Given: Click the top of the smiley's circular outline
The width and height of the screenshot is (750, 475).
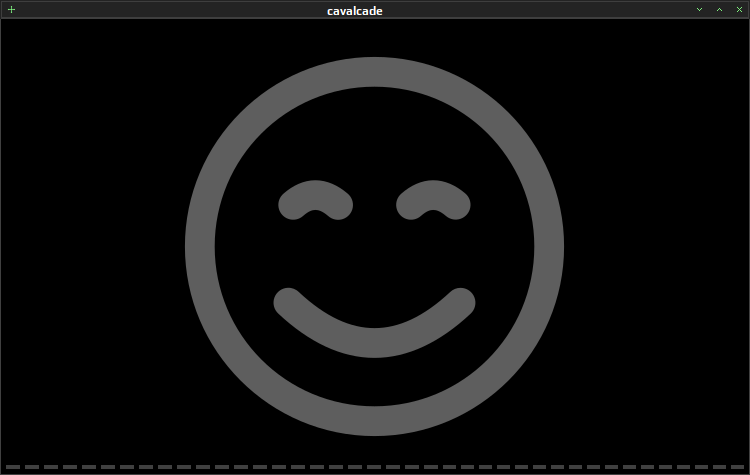Looking at the screenshot, I should pos(375,72).
